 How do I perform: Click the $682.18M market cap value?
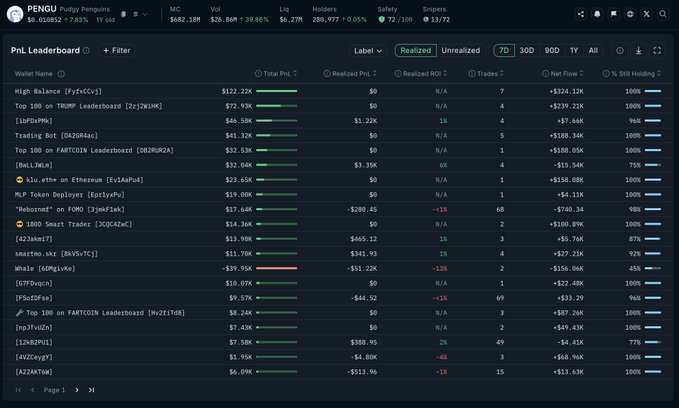click(185, 20)
